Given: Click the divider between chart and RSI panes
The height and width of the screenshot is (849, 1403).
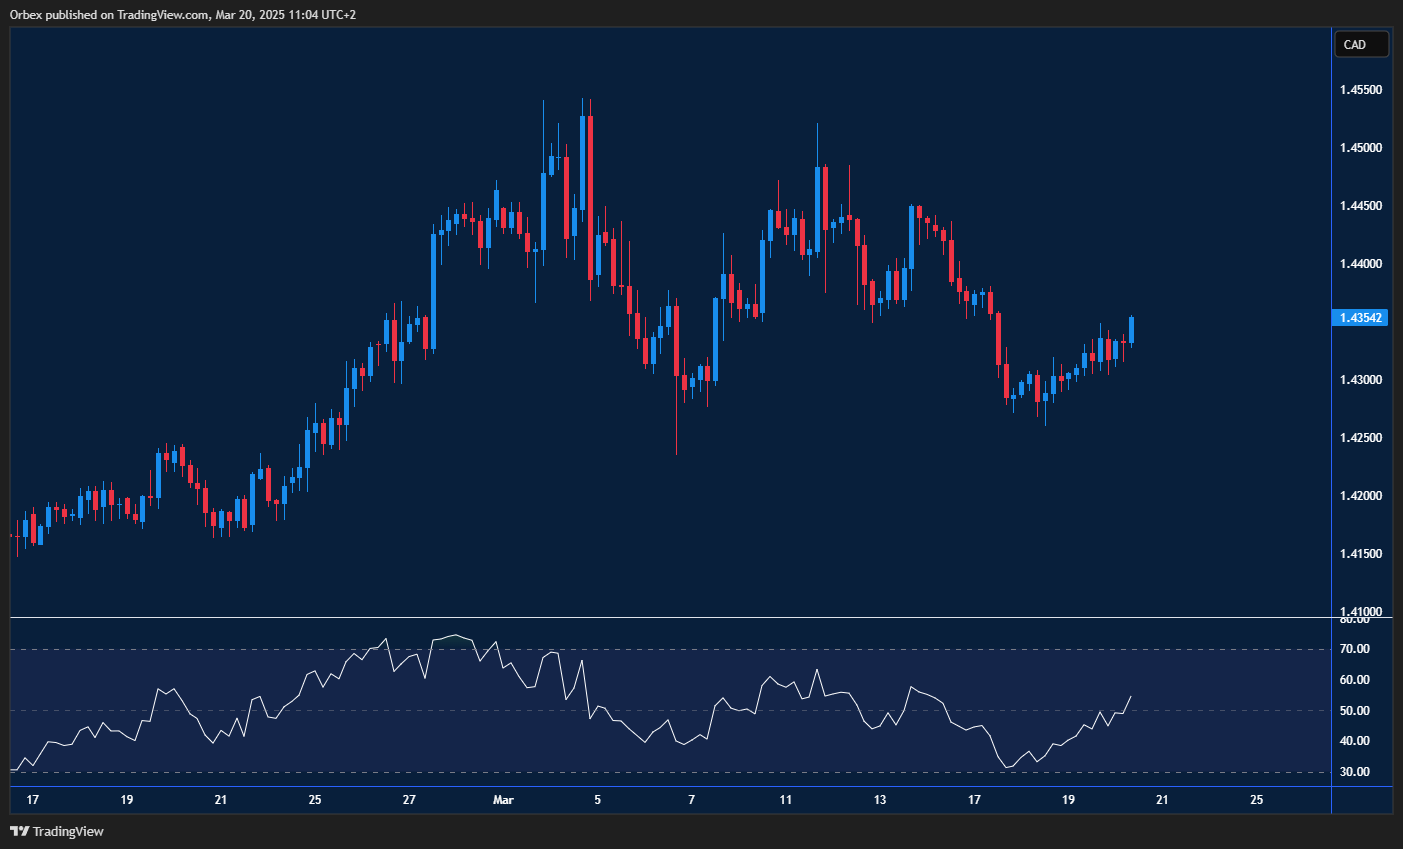Looking at the screenshot, I should [x=660, y=616].
